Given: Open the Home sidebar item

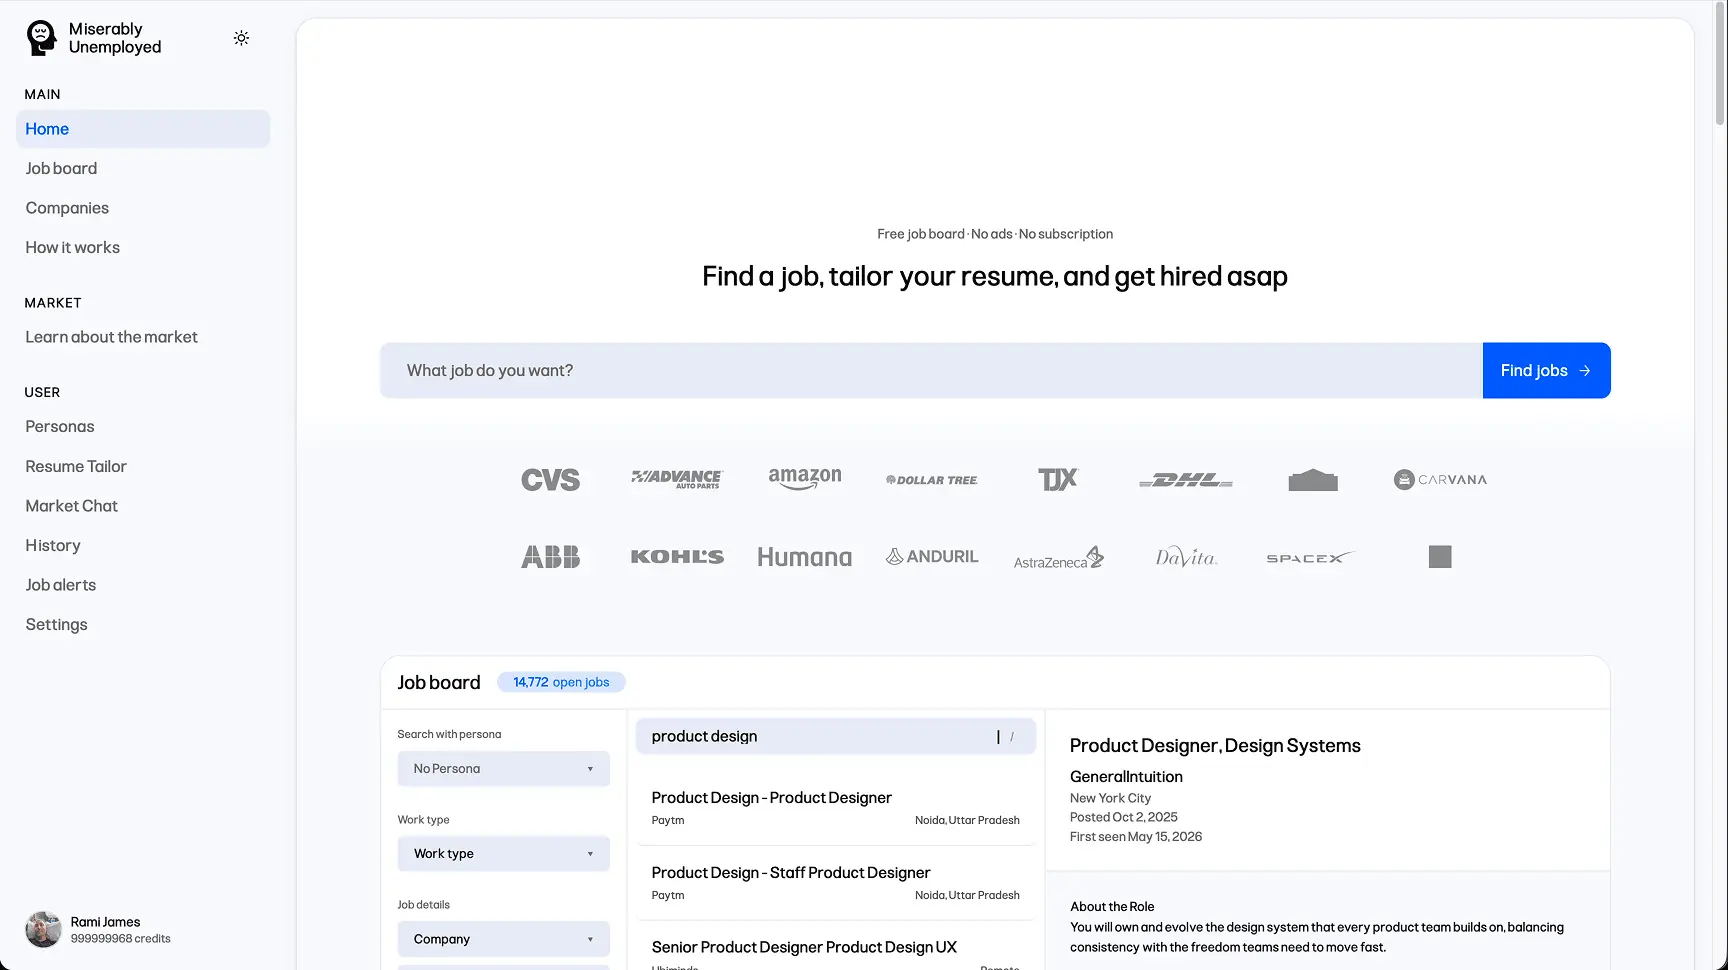Looking at the screenshot, I should (143, 129).
